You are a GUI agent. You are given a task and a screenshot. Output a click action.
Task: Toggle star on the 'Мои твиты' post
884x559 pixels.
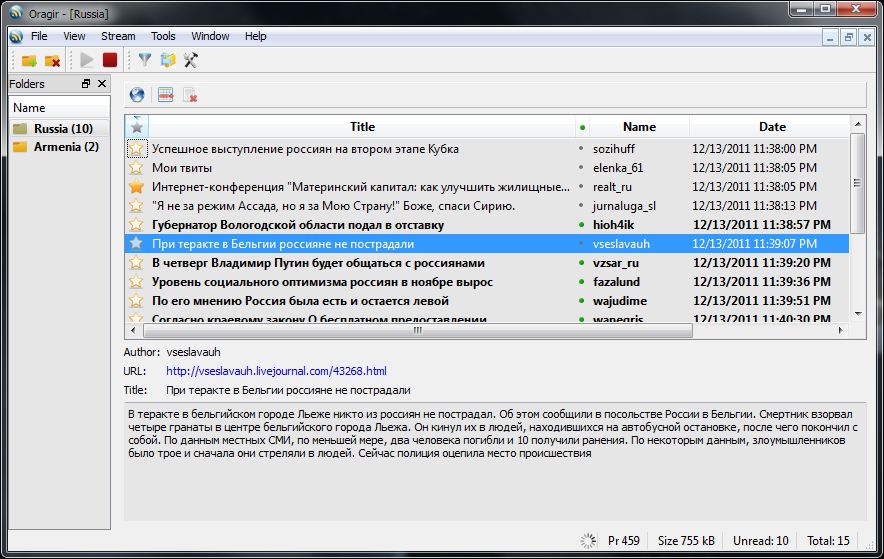pyautogui.click(x=136, y=168)
